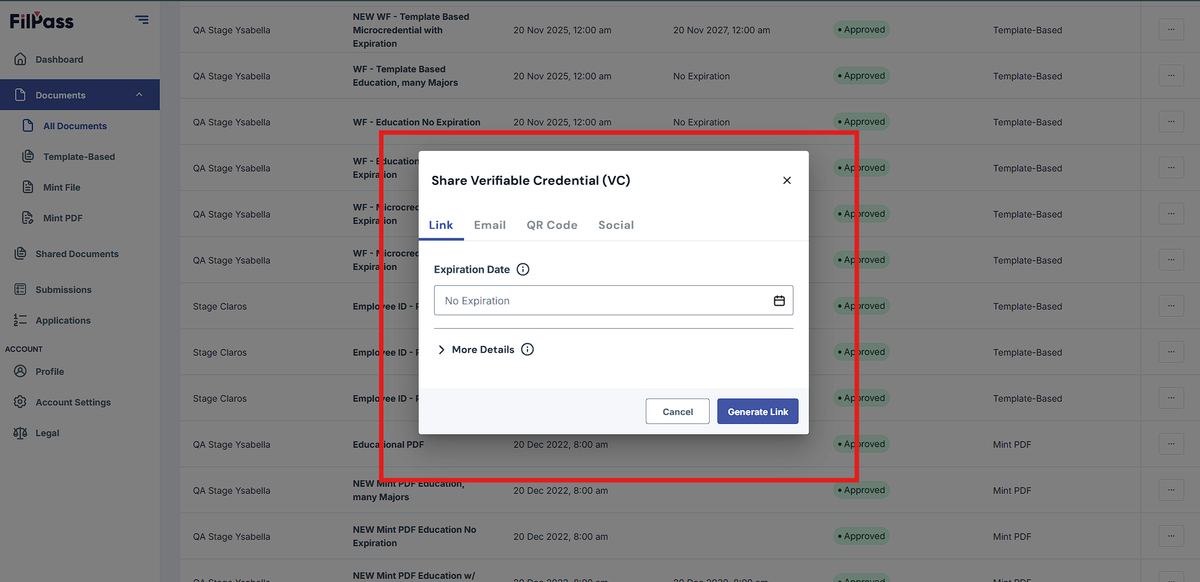Click the No Expiration date input field
Viewport: 1200px width, 582px height.
pyautogui.click(x=614, y=301)
